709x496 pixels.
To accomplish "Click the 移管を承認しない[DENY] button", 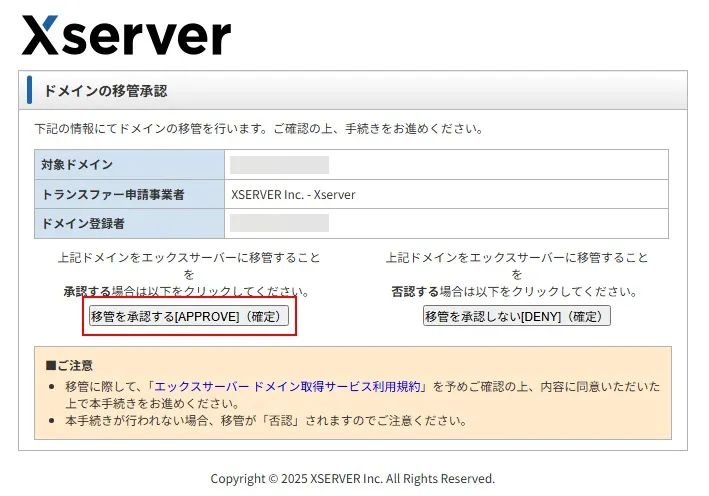I will pos(516,316).
